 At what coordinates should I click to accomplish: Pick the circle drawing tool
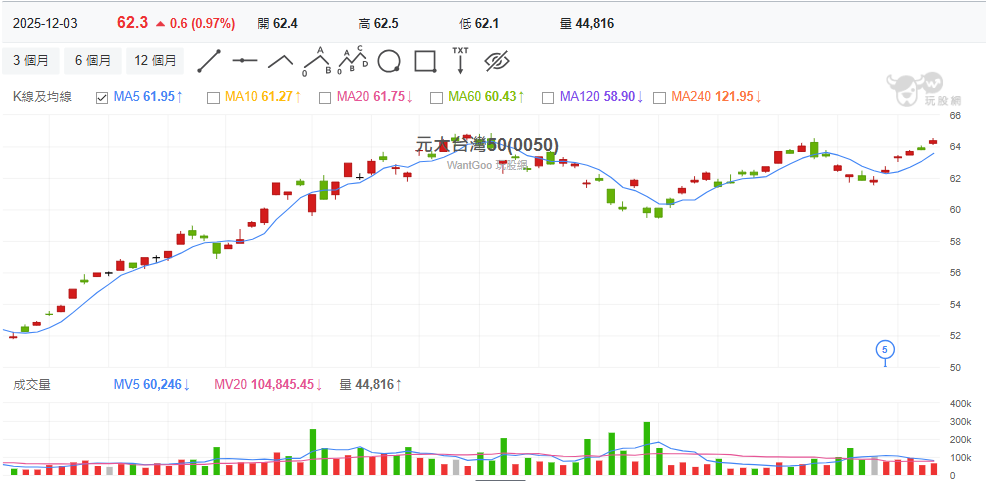(x=389, y=61)
